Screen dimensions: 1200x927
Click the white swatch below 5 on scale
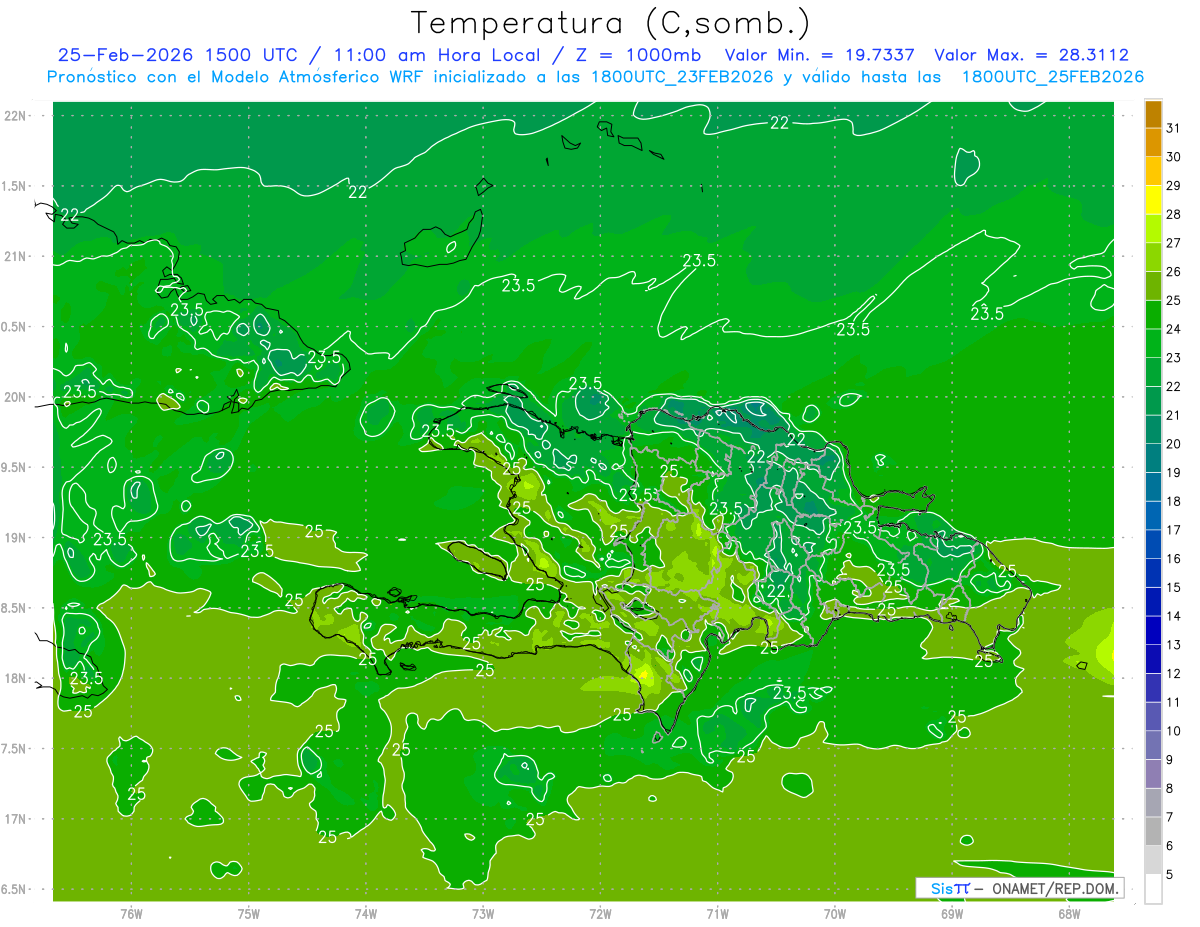1153,889
